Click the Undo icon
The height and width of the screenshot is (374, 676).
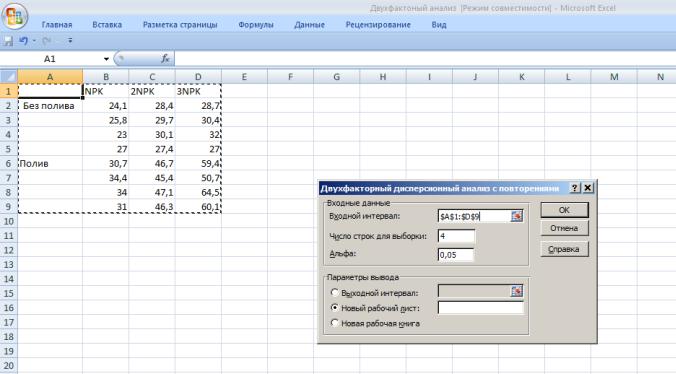coord(23,41)
